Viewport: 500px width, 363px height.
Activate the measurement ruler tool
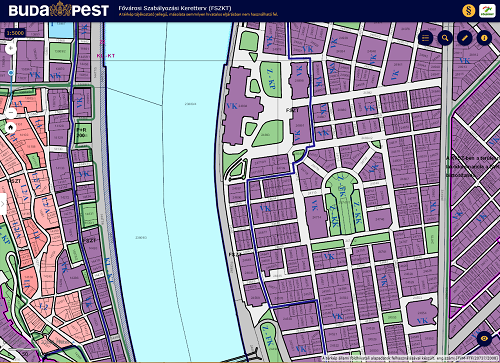[465, 38]
